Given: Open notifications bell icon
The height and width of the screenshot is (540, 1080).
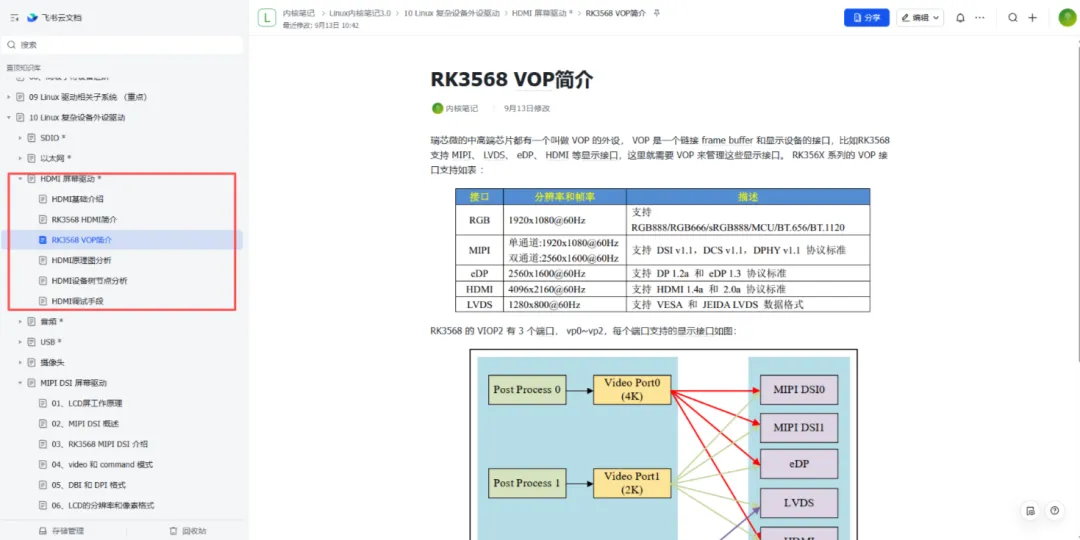Looking at the screenshot, I should point(960,18).
